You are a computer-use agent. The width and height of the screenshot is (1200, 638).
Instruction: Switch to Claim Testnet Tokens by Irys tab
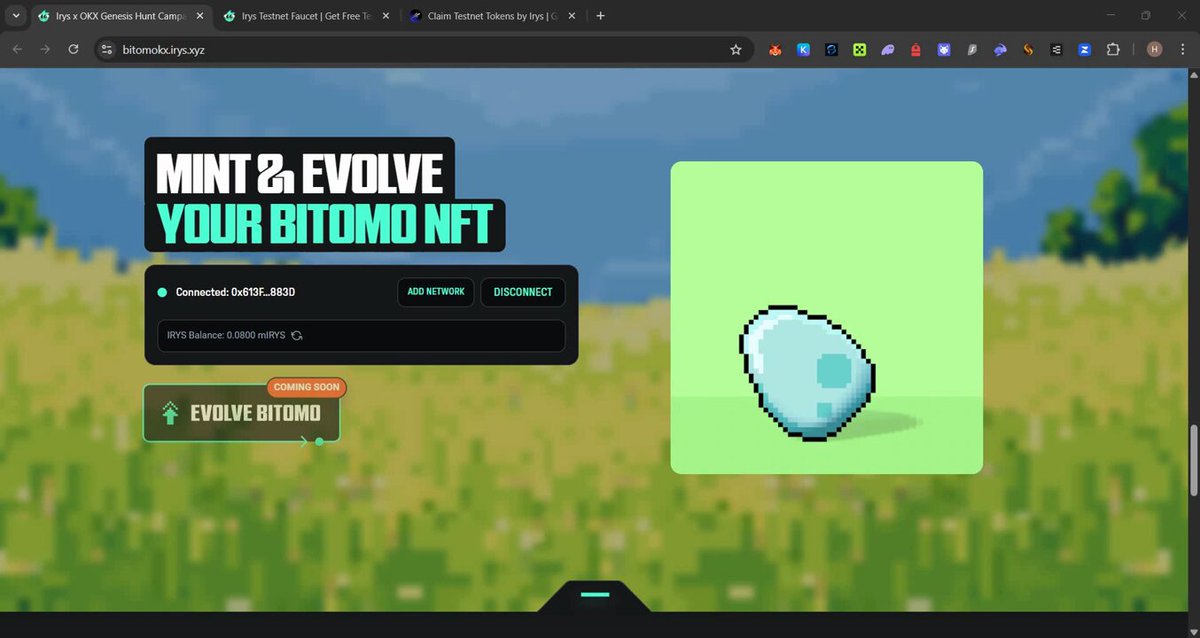[492, 16]
